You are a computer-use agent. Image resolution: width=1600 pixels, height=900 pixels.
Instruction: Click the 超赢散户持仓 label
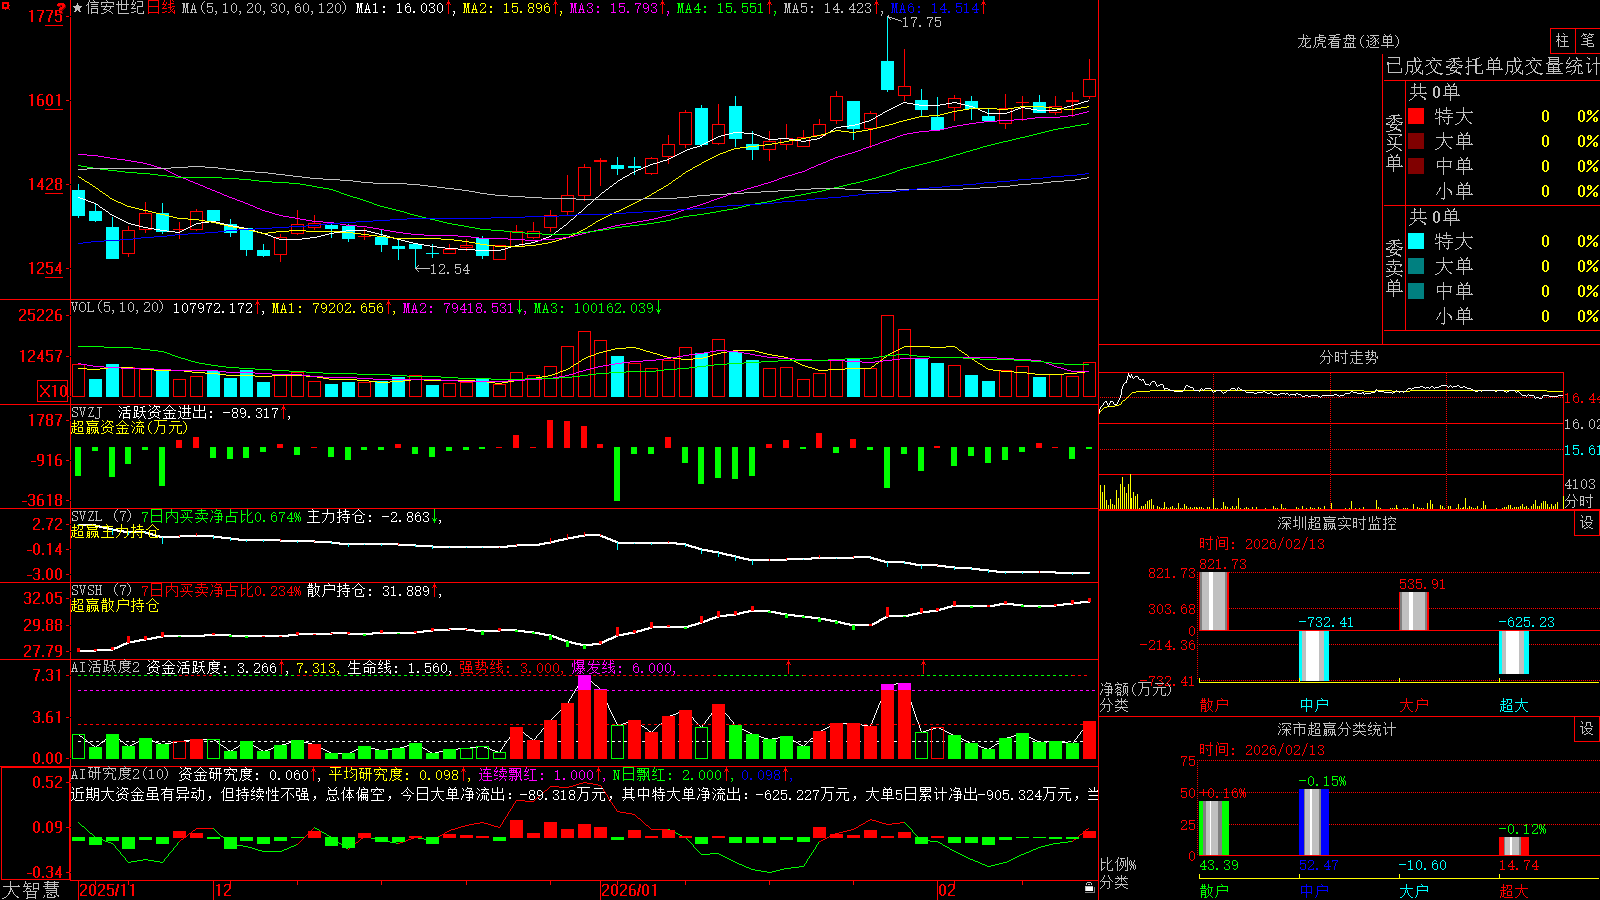point(115,605)
